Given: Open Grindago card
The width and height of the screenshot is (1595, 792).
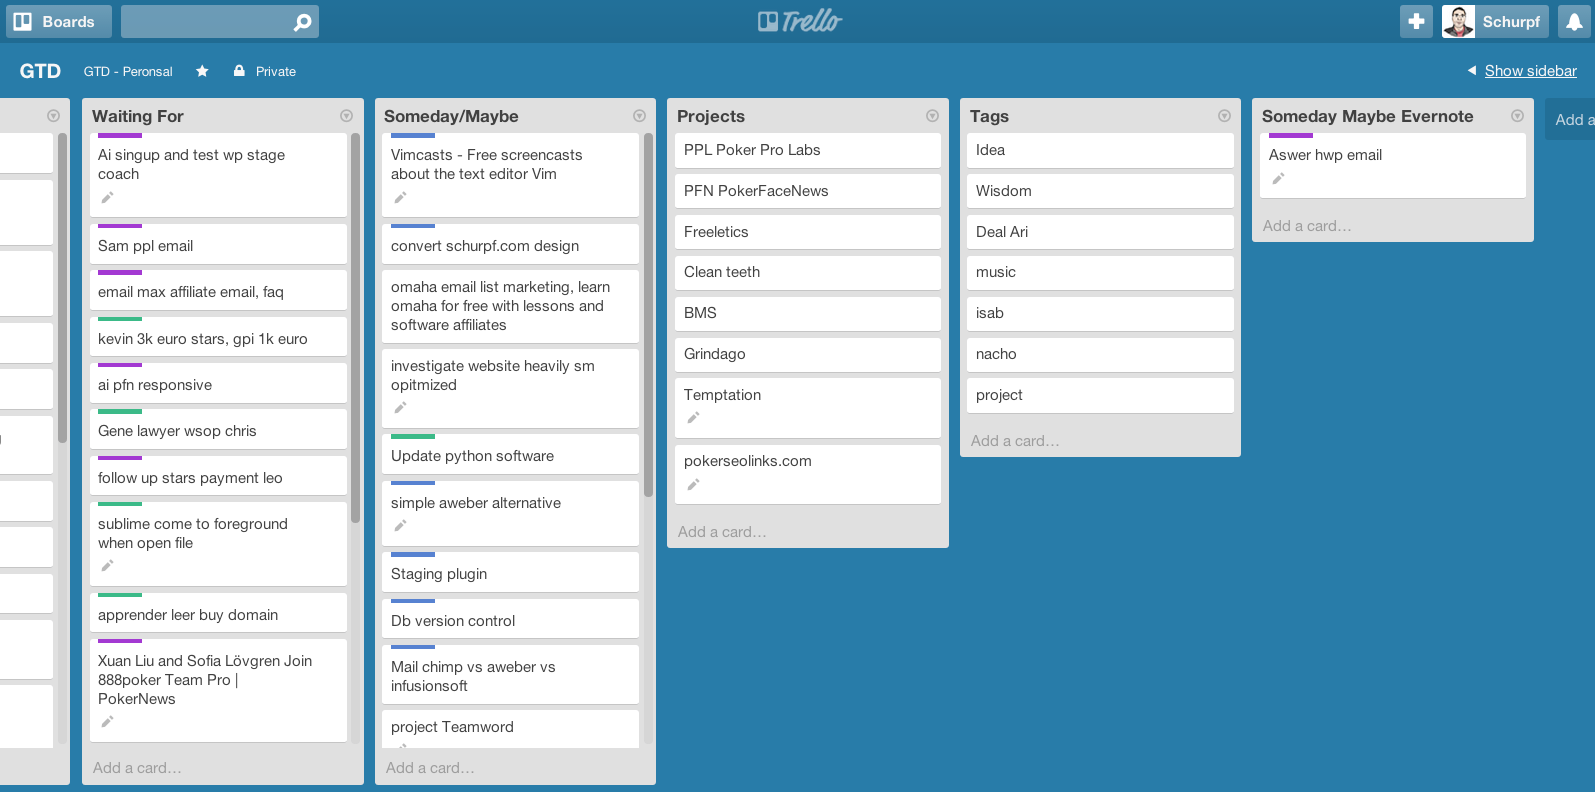Looking at the screenshot, I should (808, 354).
